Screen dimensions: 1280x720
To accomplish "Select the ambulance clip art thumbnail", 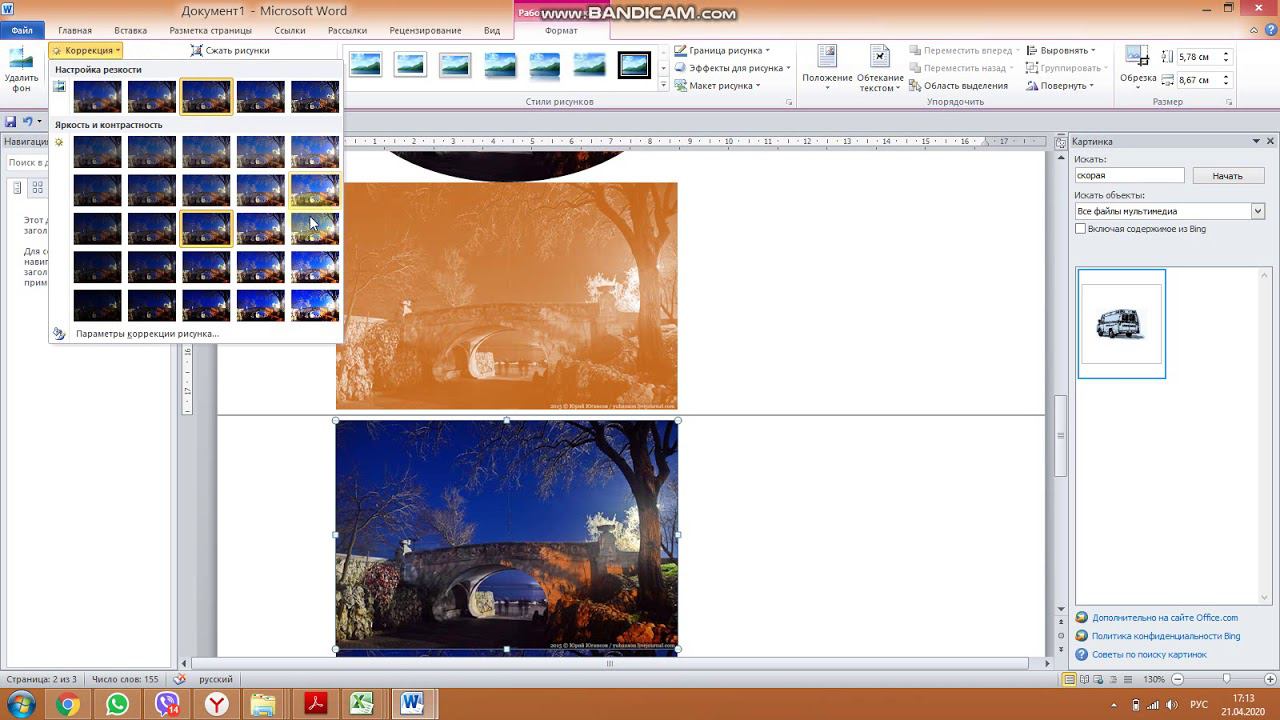I will pyautogui.click(x=1121, y=323).
